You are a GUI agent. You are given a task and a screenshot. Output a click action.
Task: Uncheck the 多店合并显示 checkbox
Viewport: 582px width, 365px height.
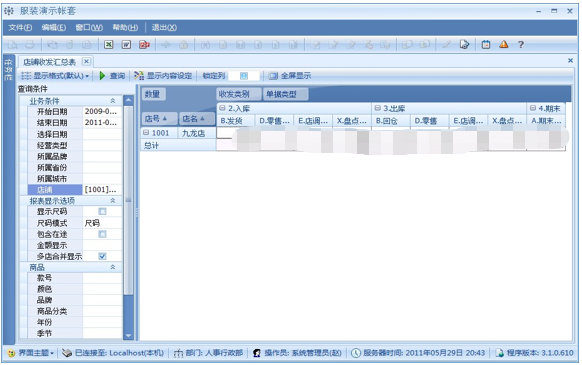coord(102,256)
